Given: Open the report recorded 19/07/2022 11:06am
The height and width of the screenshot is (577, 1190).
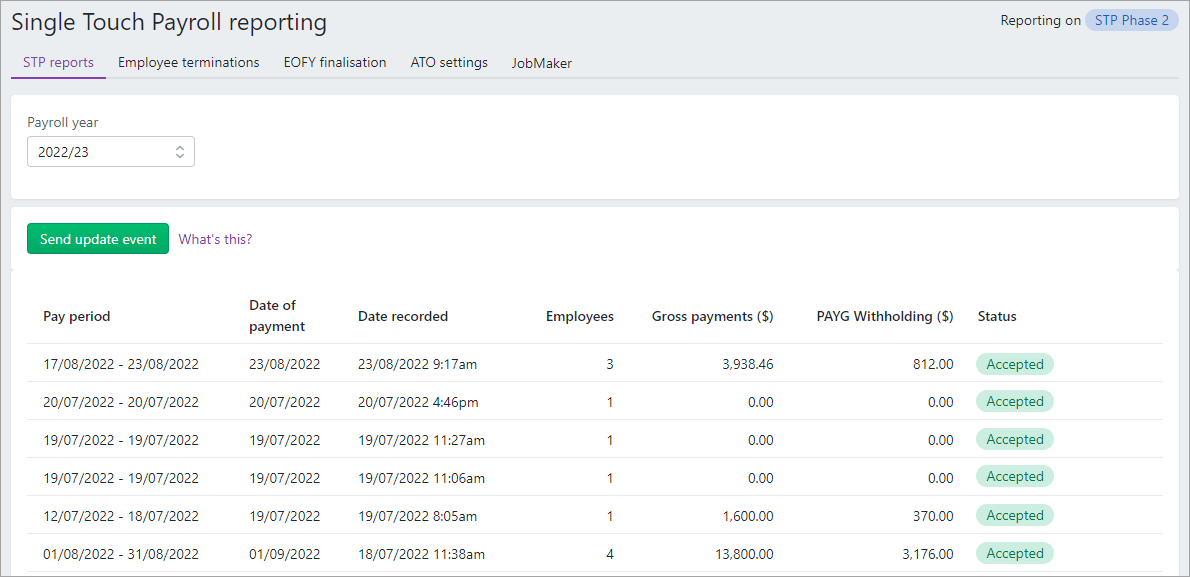Looking at the screenshot, I should (x=421, y=478).
